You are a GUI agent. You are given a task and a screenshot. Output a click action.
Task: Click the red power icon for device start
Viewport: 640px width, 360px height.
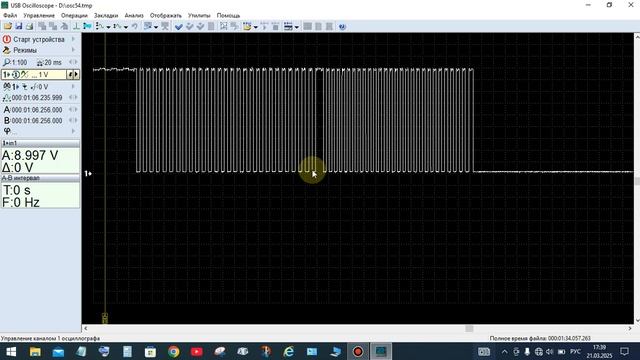point(7,39)
